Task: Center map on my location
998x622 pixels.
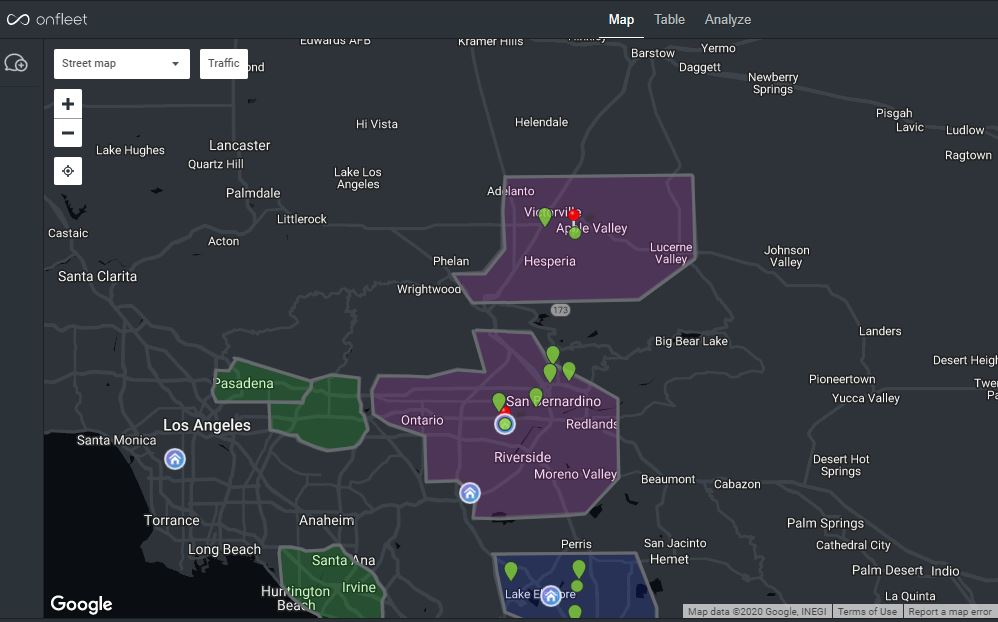Action: [x=68, y=171]
